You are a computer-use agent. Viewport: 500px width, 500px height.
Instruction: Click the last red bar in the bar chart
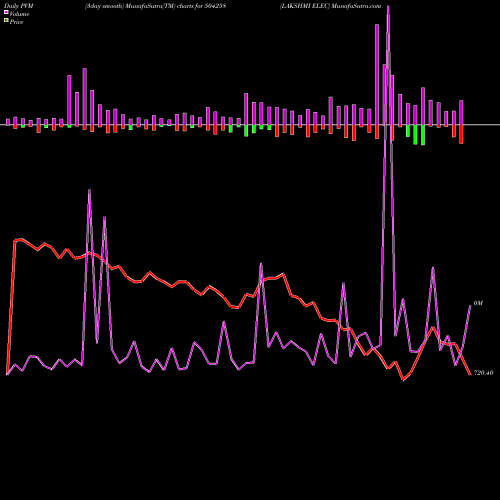coord(461,134)
